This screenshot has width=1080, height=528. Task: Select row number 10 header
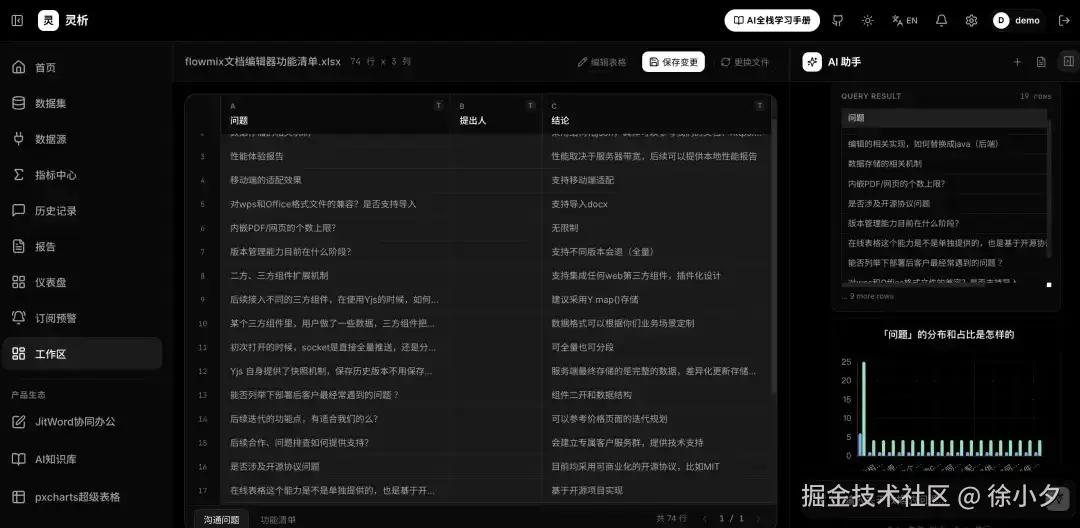(x=202, y=324)
